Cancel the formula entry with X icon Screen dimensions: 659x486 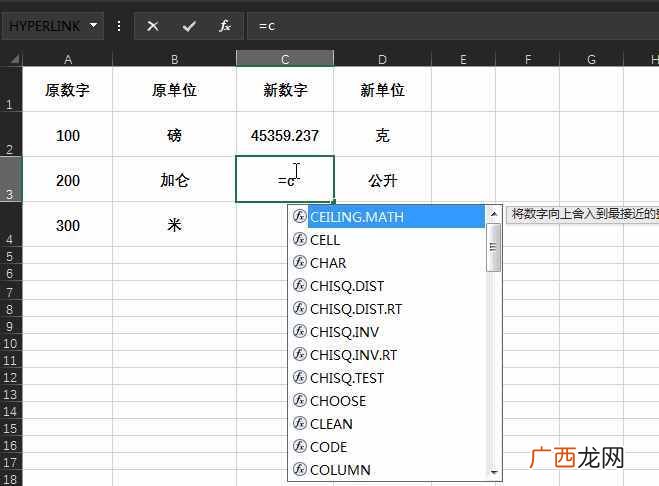(x=153, y=26)
